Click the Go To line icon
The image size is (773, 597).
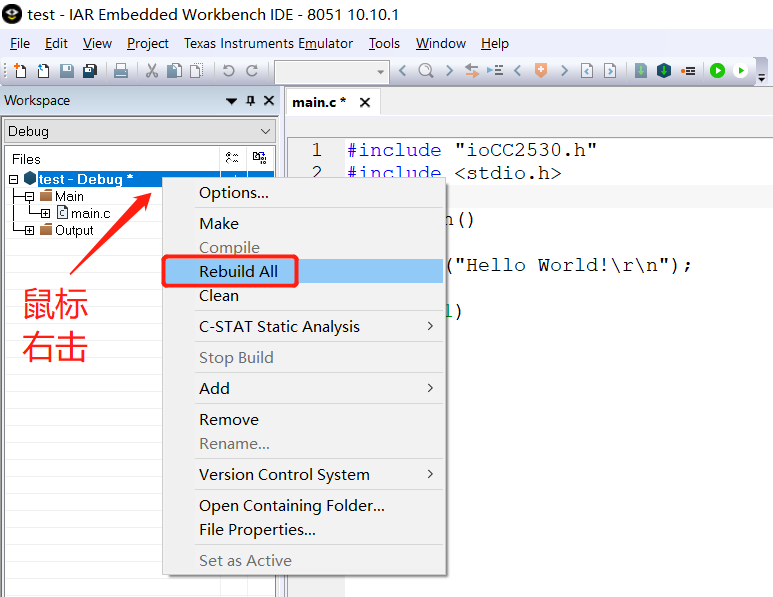point(495,71)
